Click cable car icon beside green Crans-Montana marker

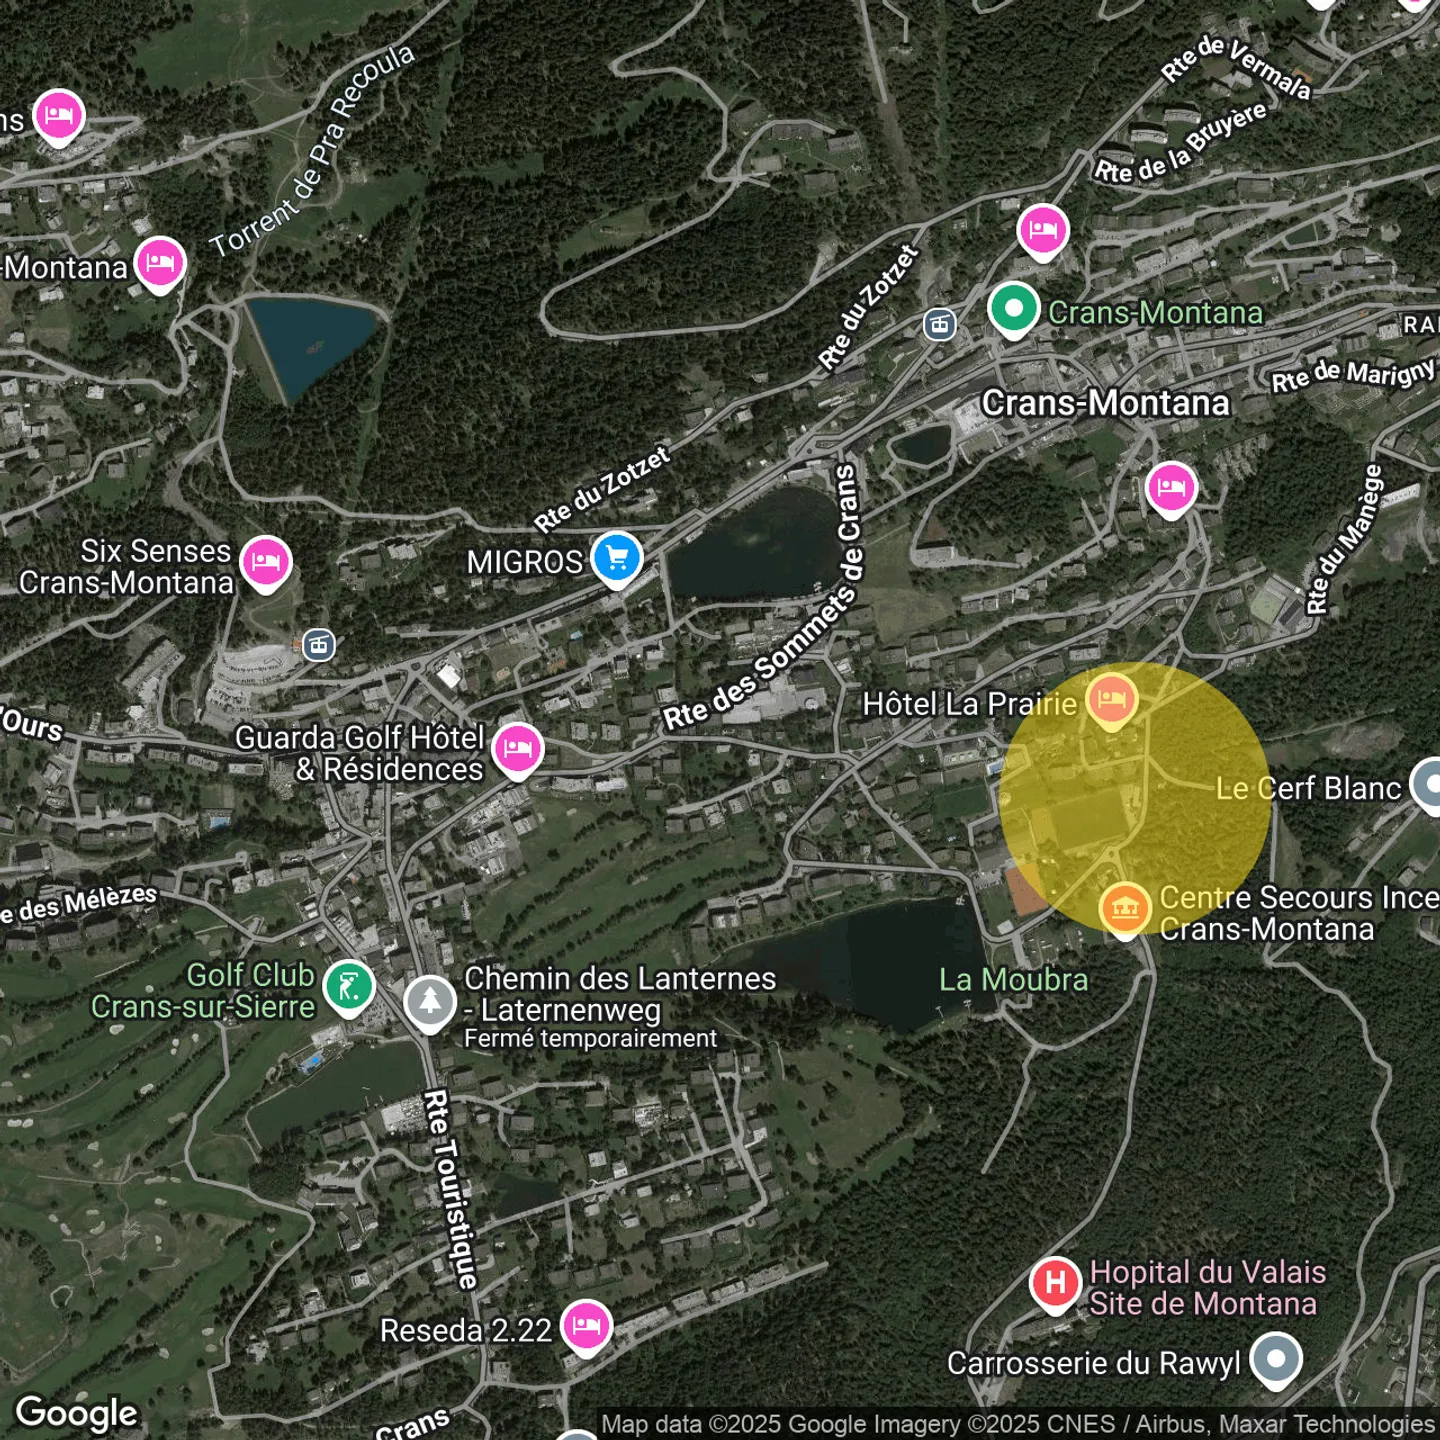(939, 324)
